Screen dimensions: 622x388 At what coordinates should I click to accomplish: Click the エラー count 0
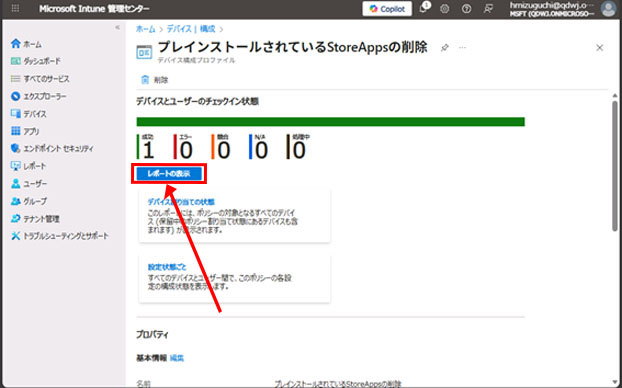(x=186, y=151)
